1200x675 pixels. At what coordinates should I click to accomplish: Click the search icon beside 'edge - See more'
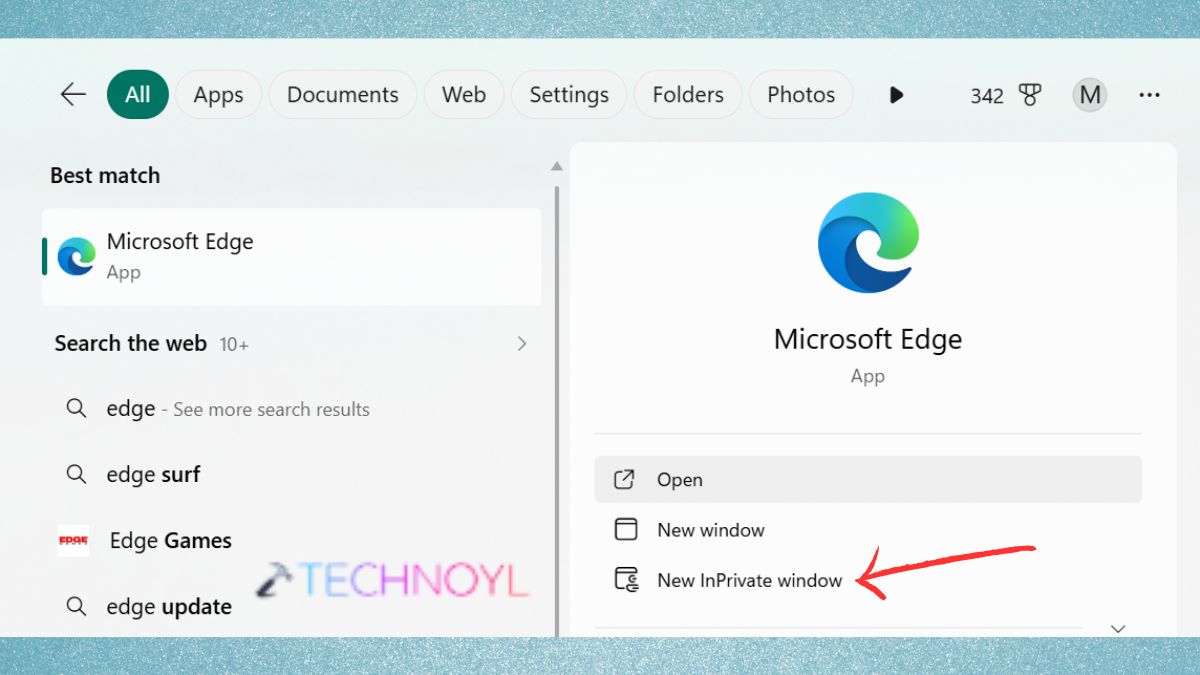[x=76, y=409]
